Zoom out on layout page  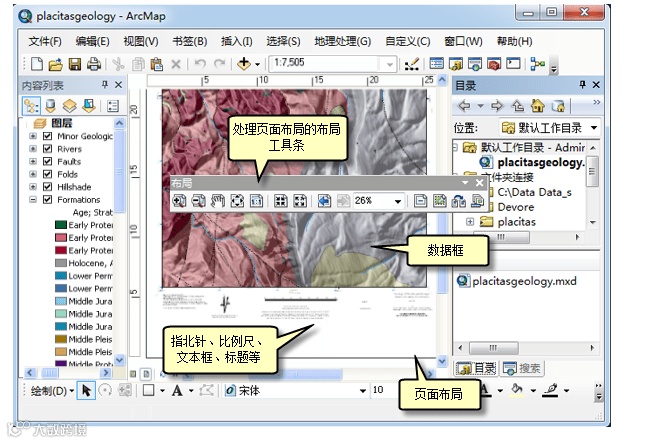point(198,201)
